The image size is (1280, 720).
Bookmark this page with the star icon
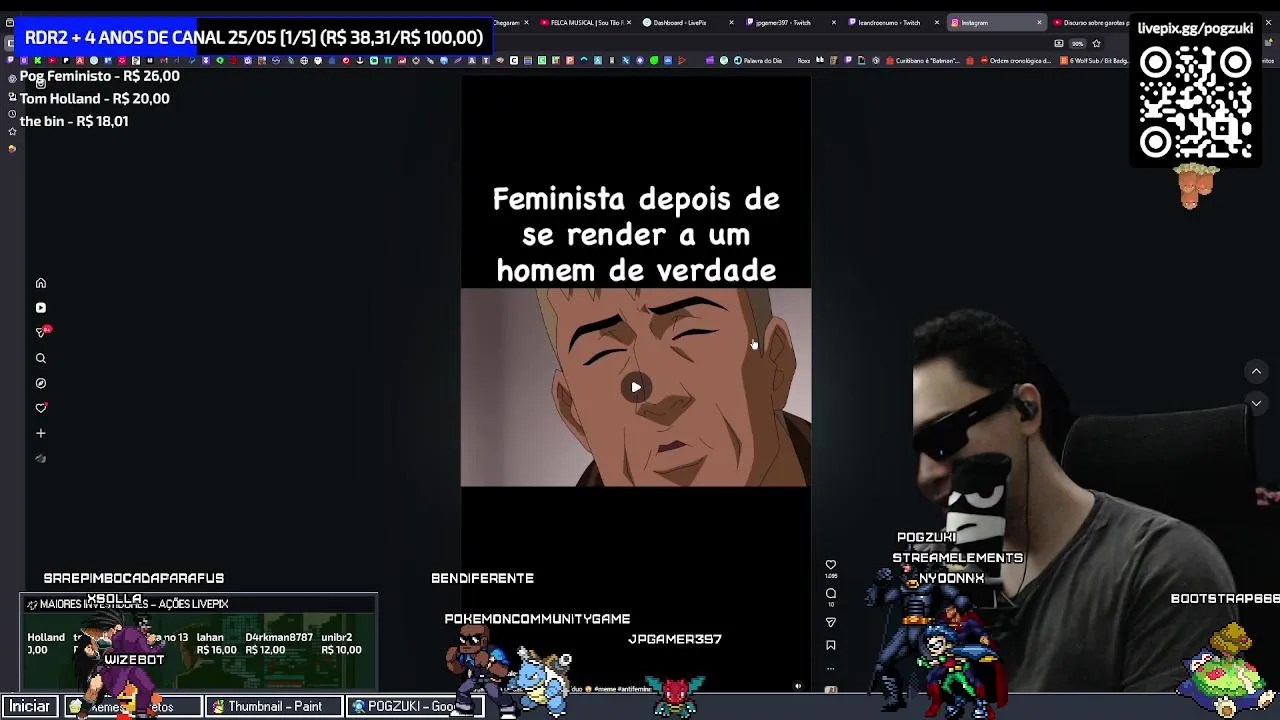(x=1096, y=43)
